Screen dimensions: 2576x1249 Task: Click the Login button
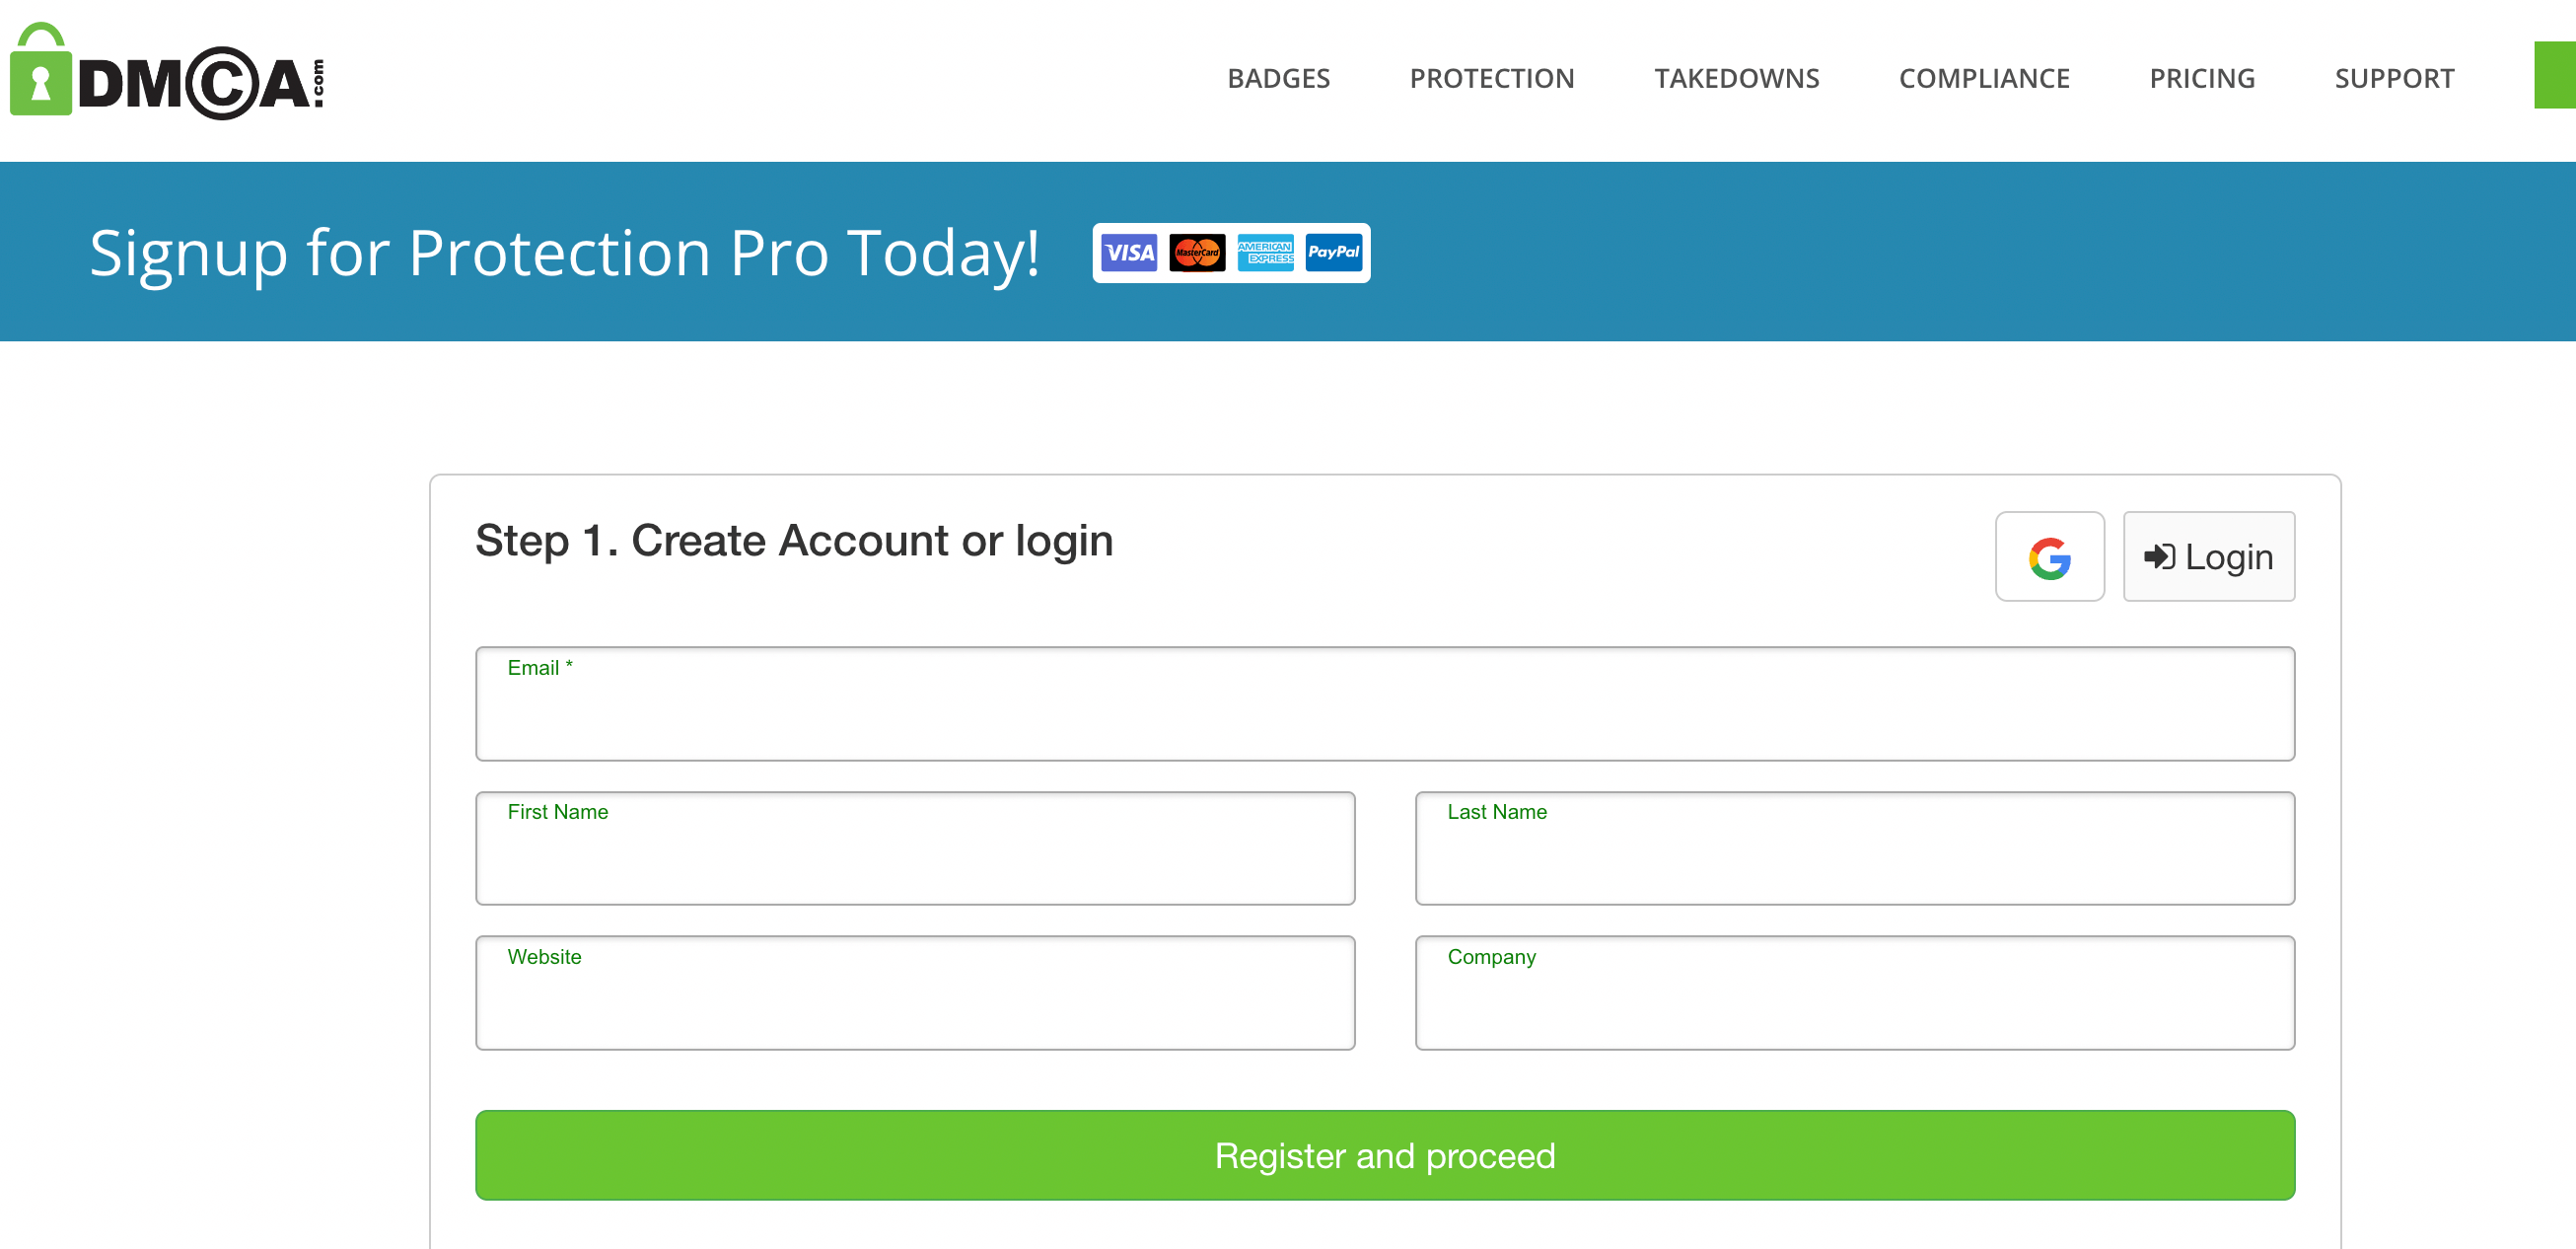(x=2208, y=555)
